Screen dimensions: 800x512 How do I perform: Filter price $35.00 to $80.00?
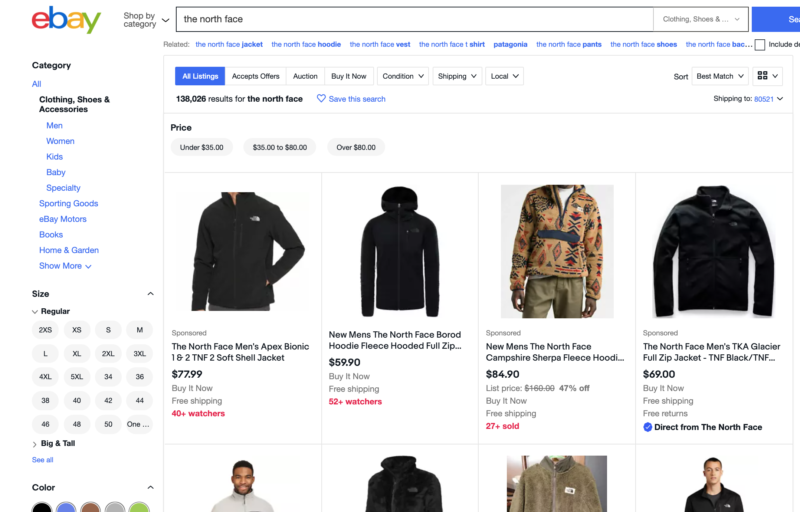pyautogui.click(x=280, y=147)
